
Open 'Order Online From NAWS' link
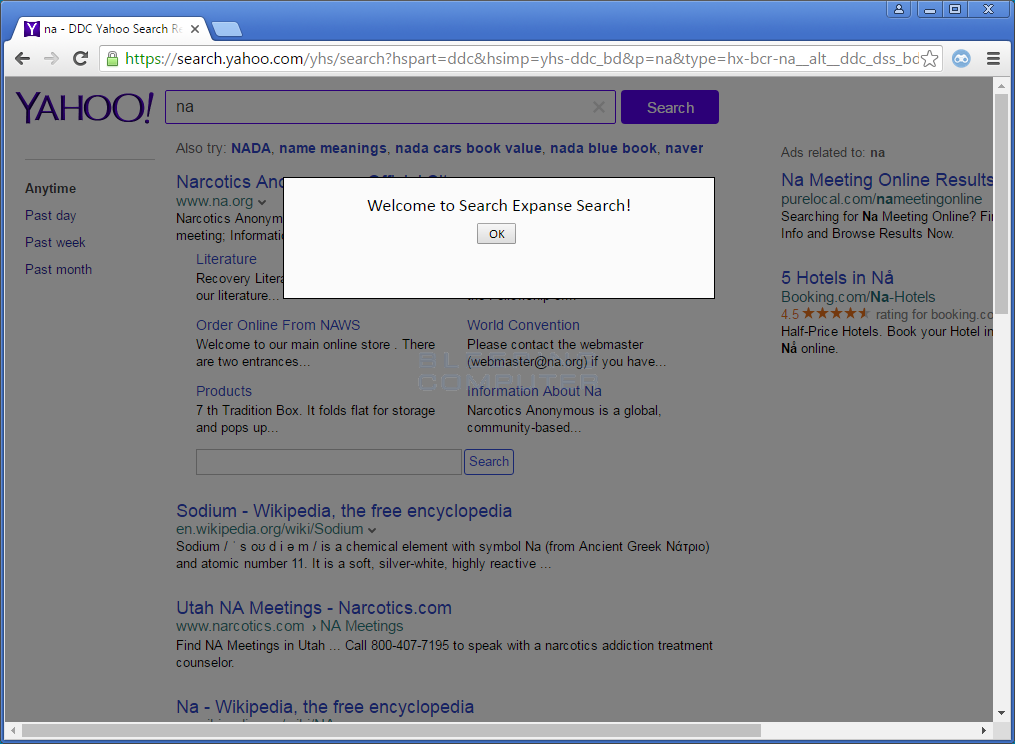click(278, 325)
